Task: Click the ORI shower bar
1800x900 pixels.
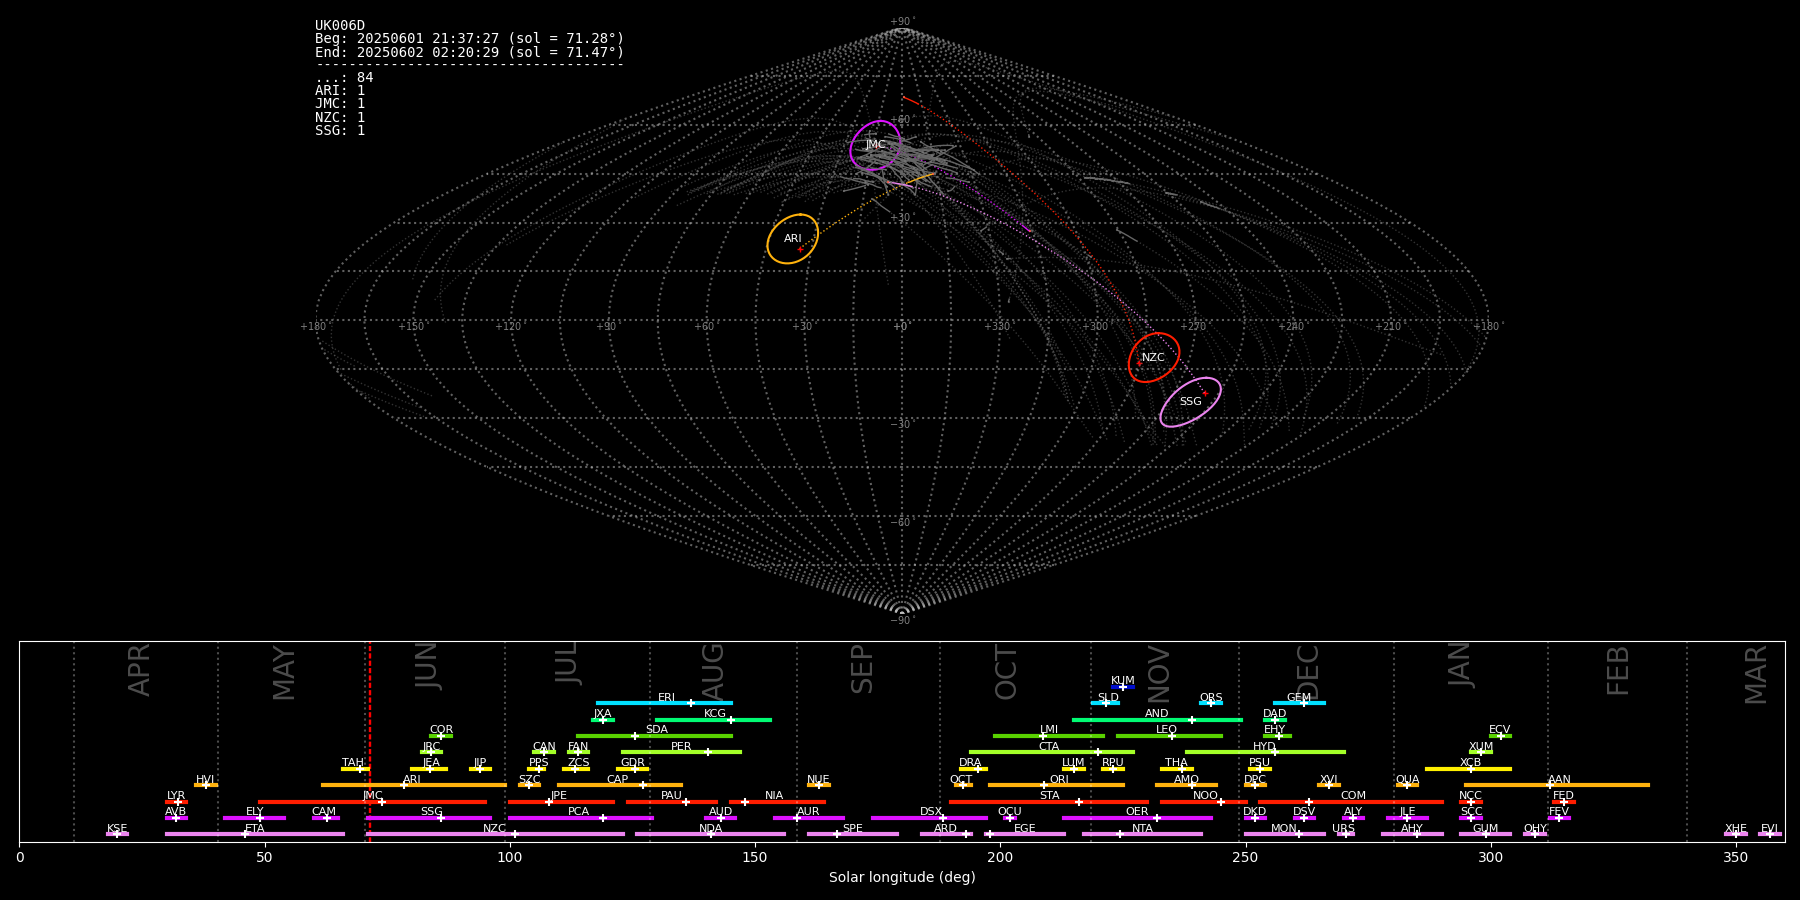Action: click(1056, 785)
